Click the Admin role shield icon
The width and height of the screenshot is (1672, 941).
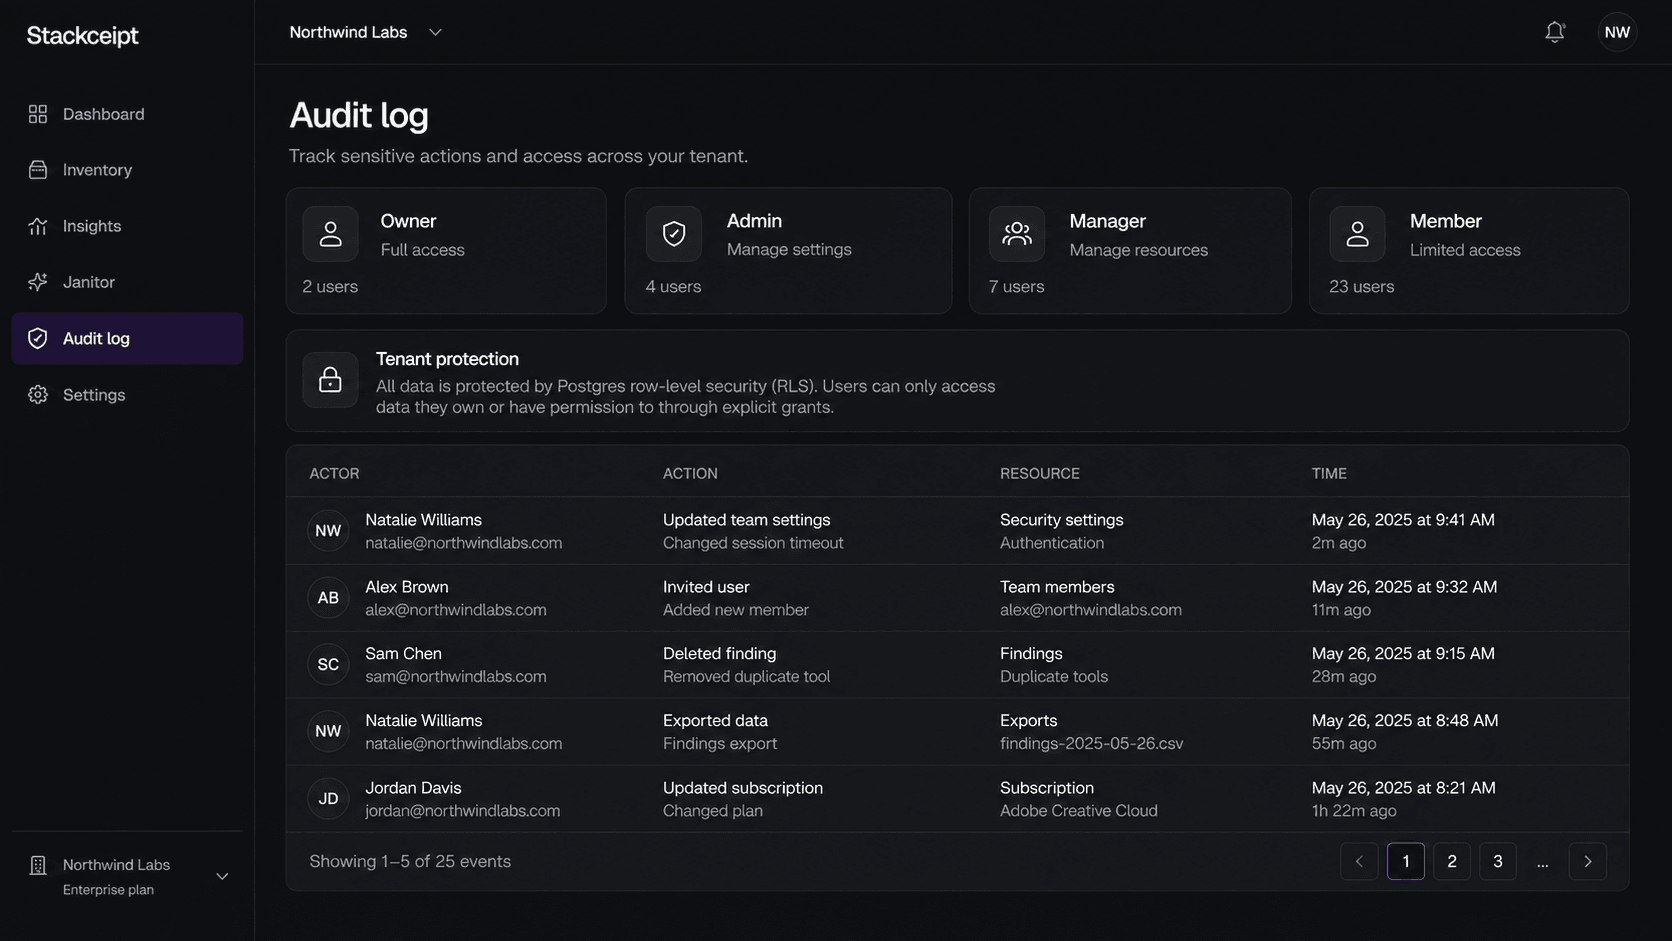pyautogui.click(x=674, y=234)
